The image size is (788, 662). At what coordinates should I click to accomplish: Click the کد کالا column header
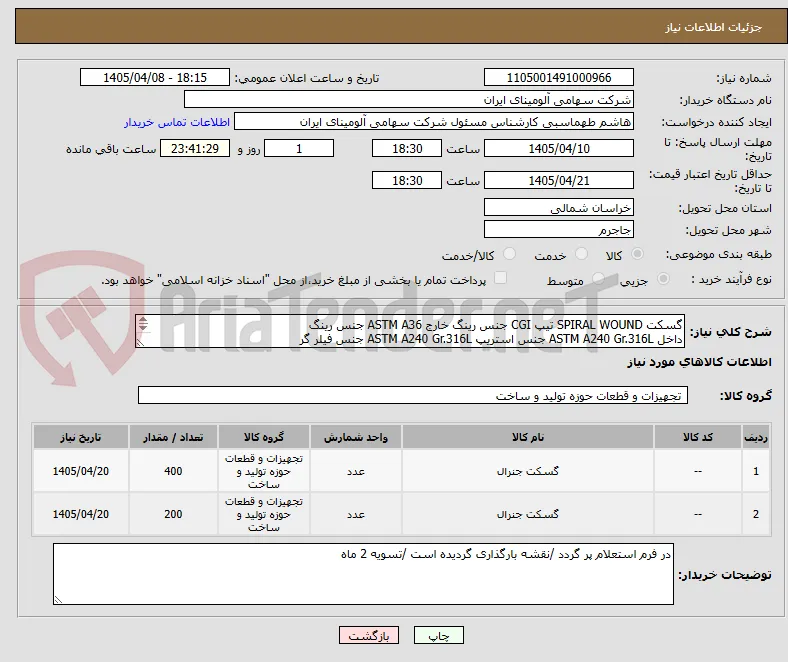pos(698,437)
